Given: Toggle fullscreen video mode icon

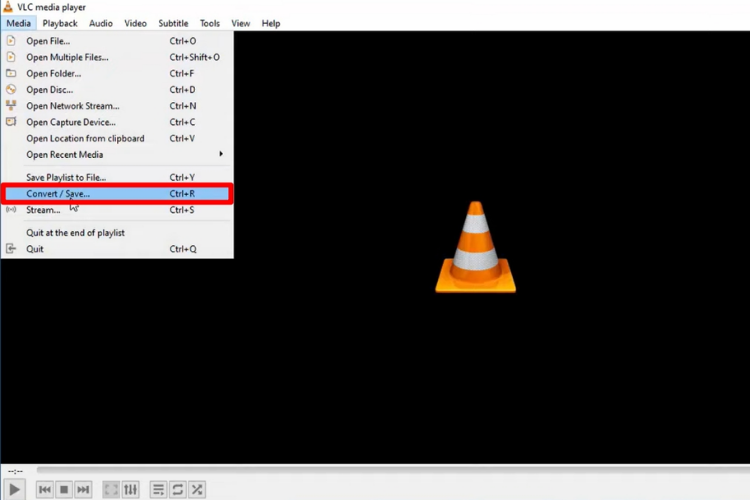Looking at the screenshot, I should pyautogui.click(x=111, y=489).
